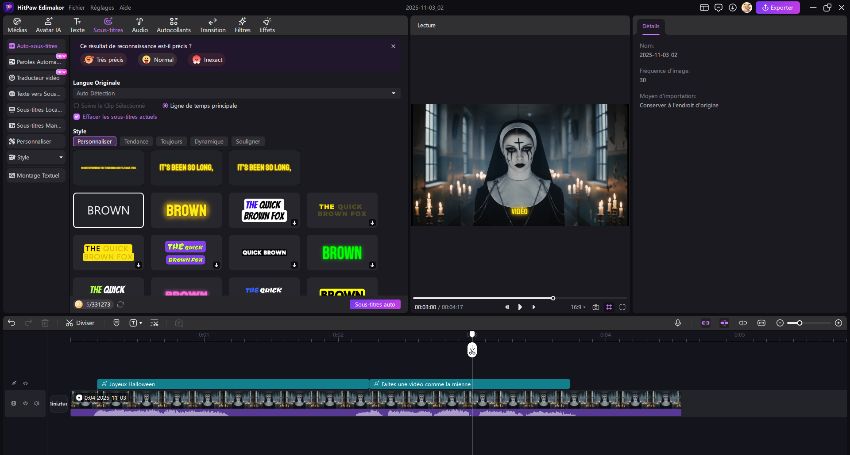This screenshot has height=455, width=850.
Task: Open the Avatar IA tool
Action: 47,19
